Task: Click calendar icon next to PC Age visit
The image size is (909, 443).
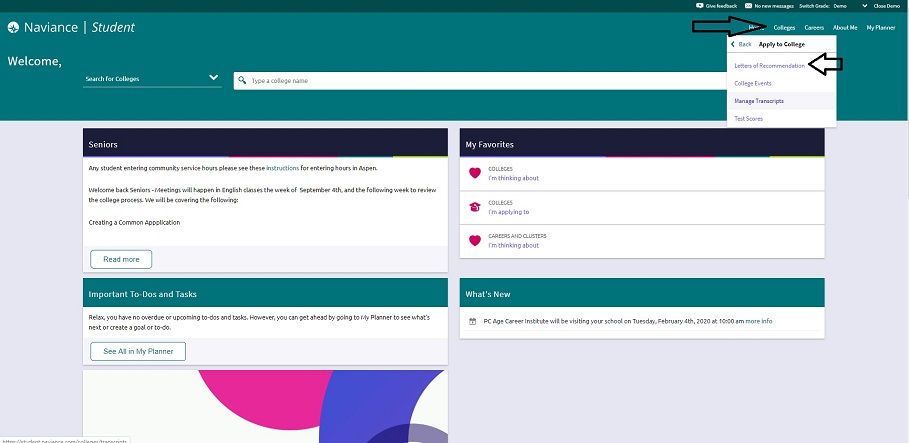Action: click(473, 321)
